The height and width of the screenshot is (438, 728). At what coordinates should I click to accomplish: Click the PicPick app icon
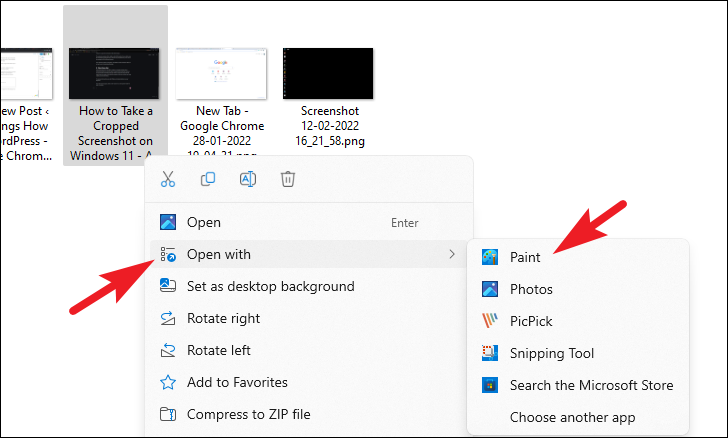pyautogui.click(x=490, y=321)
